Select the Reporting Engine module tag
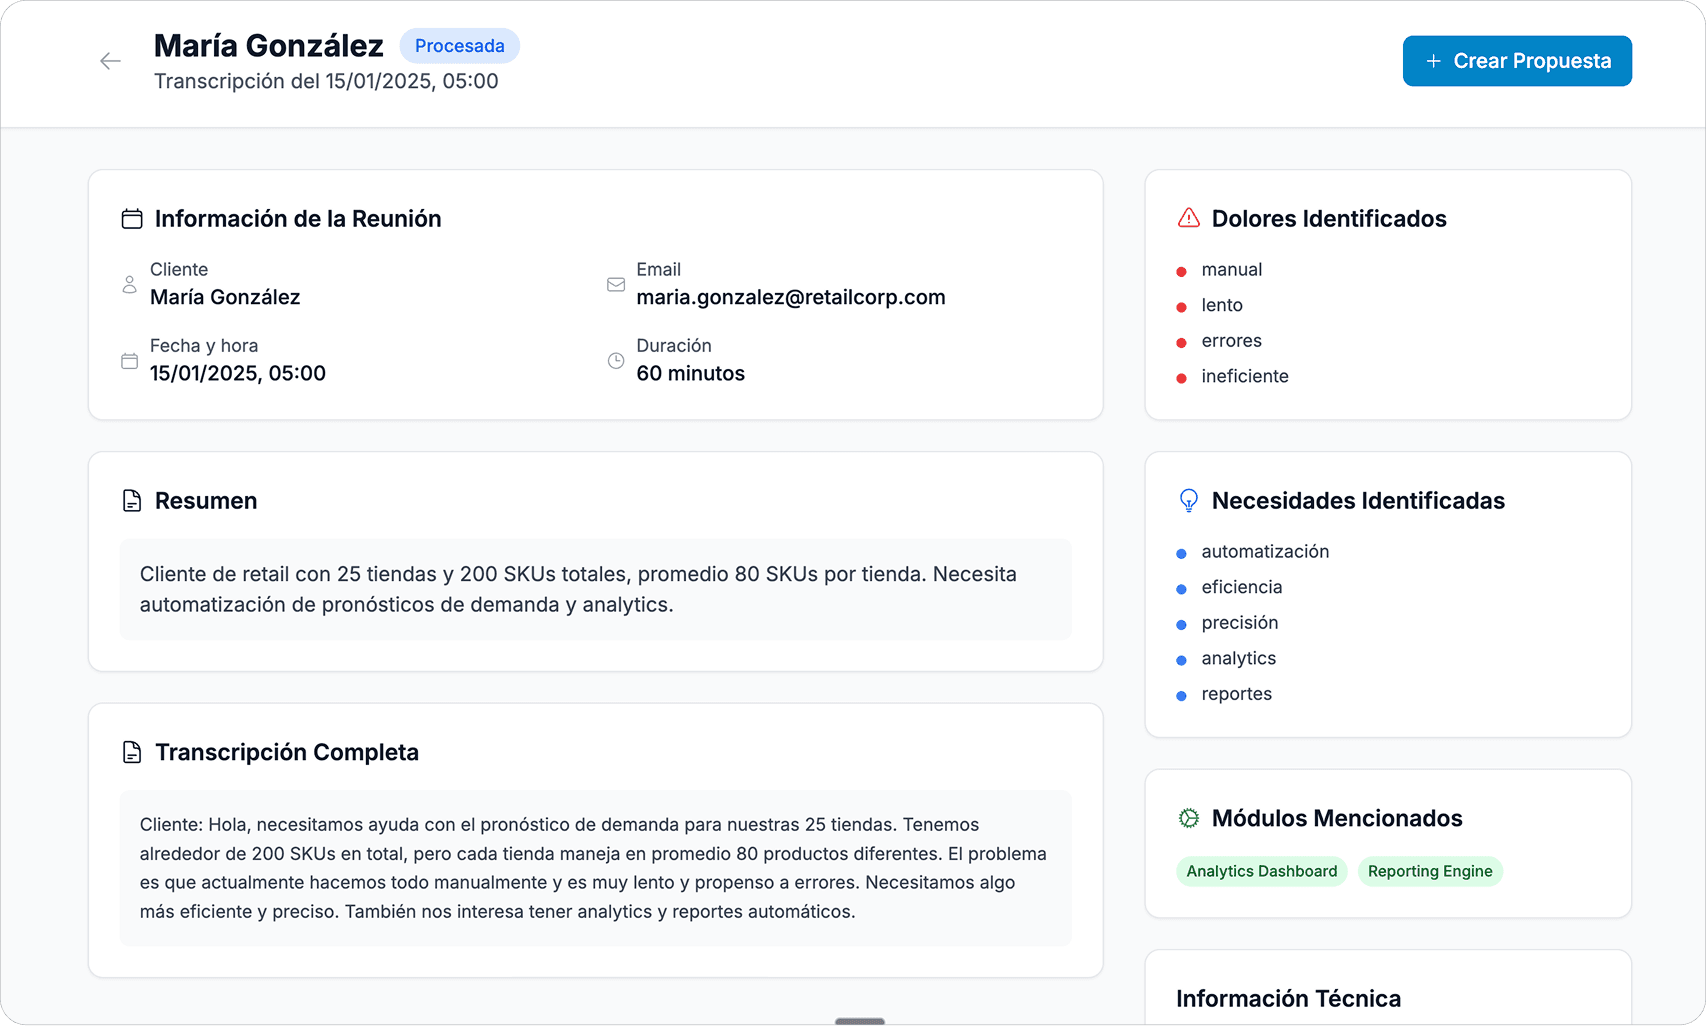This screenshot has width=1707, height=1026. (x=1430, y=871)
